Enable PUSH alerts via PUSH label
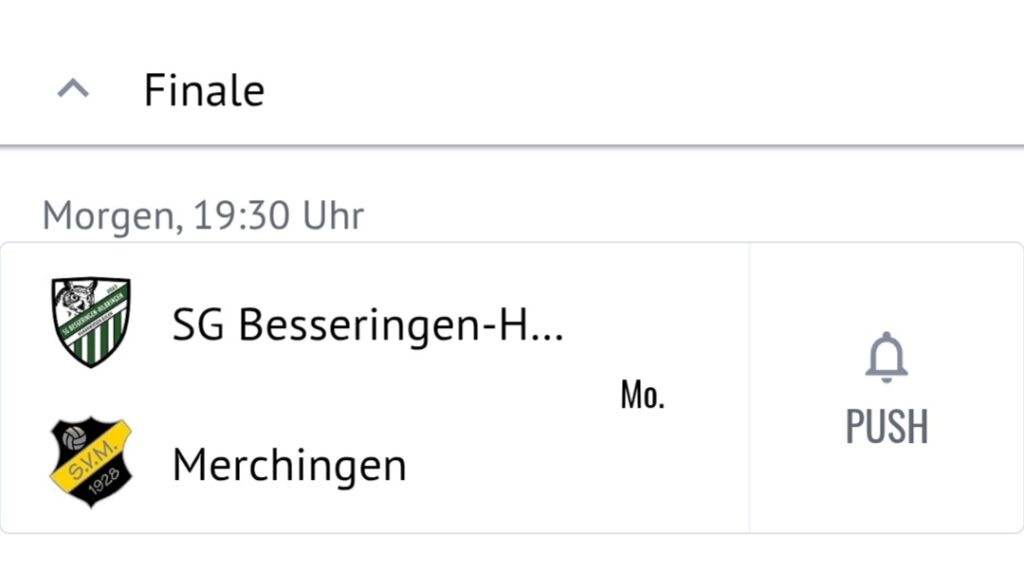The height and width of the screenshot is (572, 1024). (887, 426)
